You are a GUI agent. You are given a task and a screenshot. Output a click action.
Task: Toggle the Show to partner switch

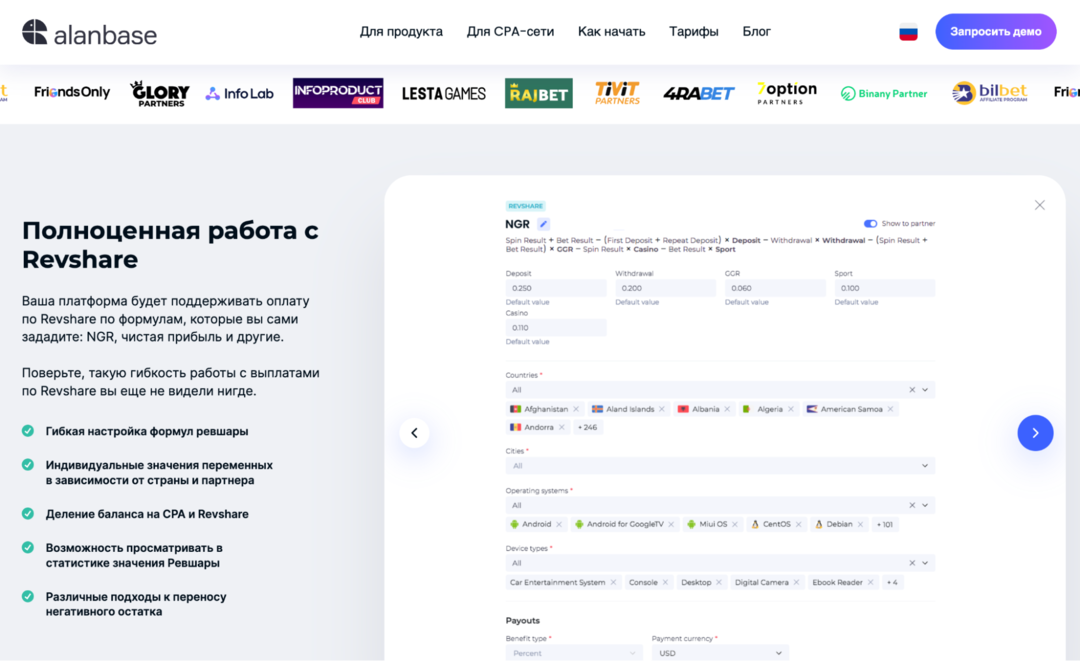point(870,223)
